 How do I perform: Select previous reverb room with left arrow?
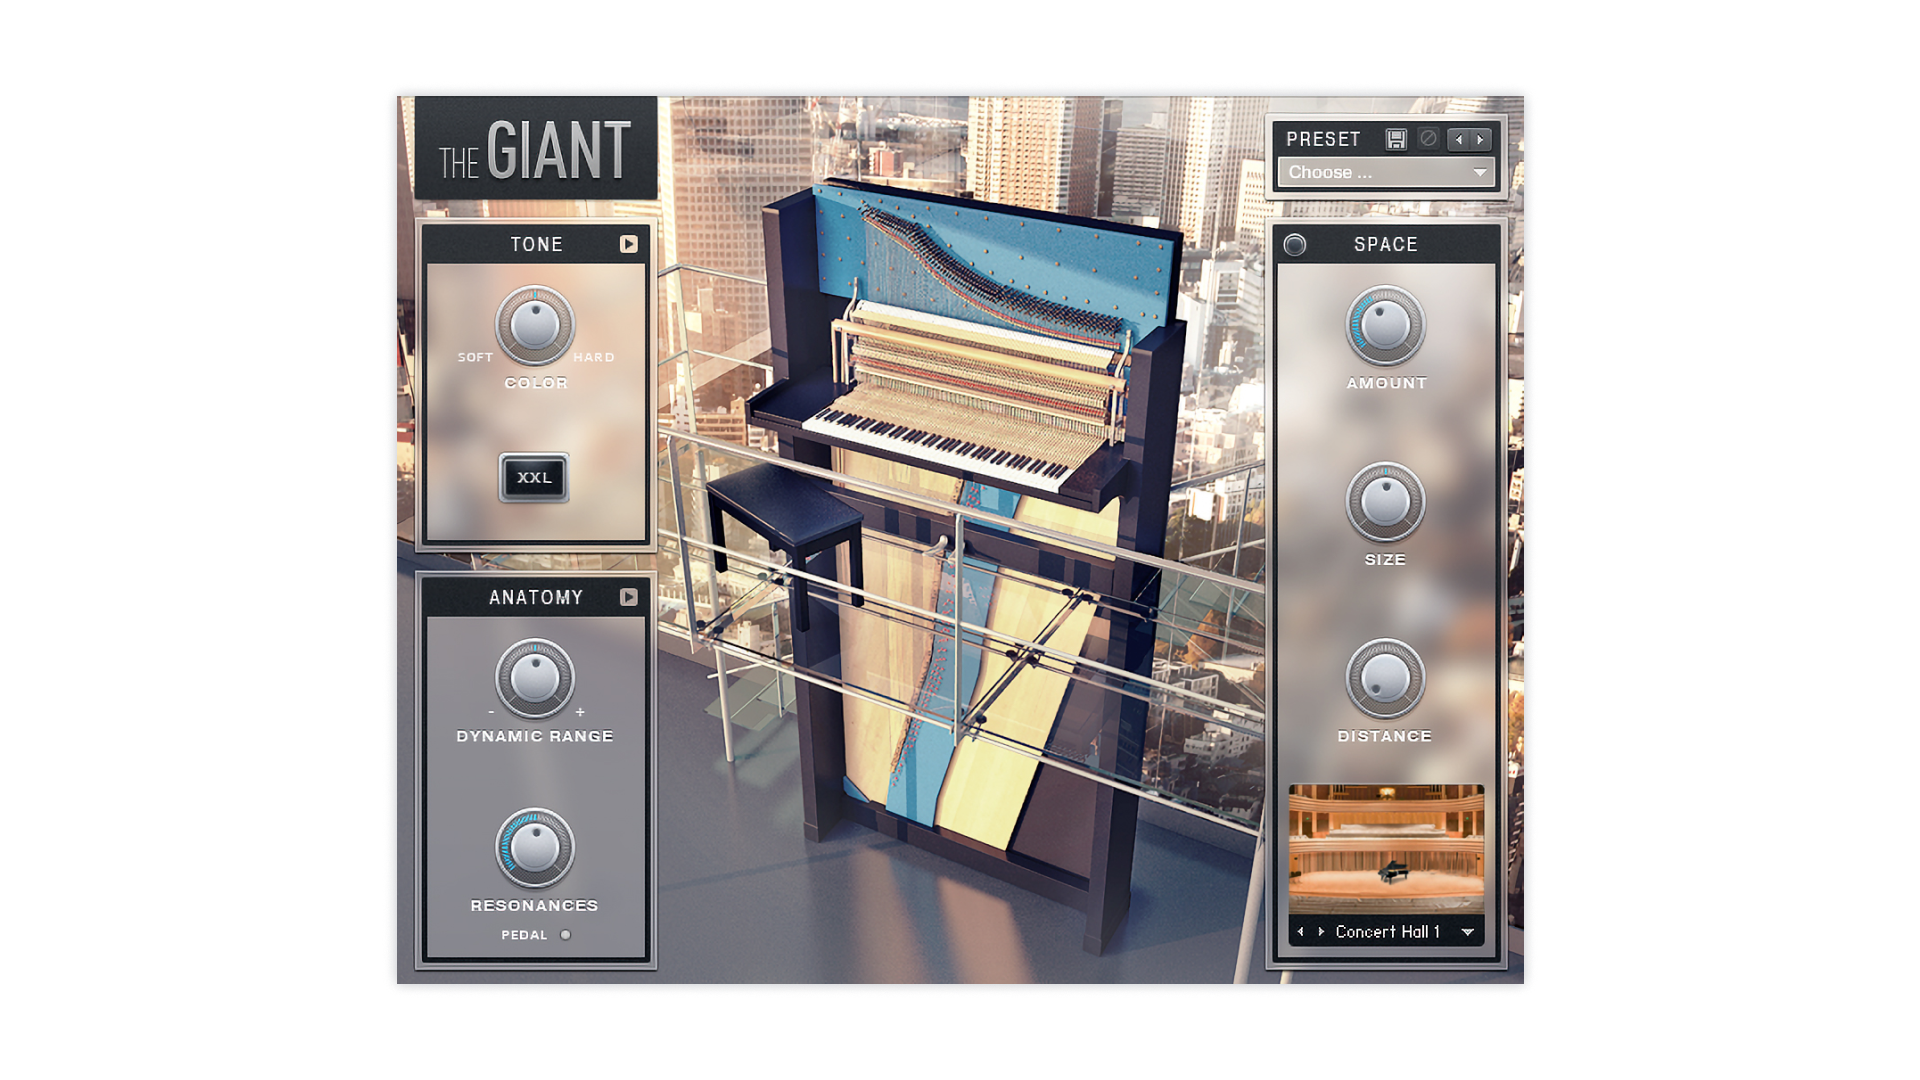[1301, 932]
